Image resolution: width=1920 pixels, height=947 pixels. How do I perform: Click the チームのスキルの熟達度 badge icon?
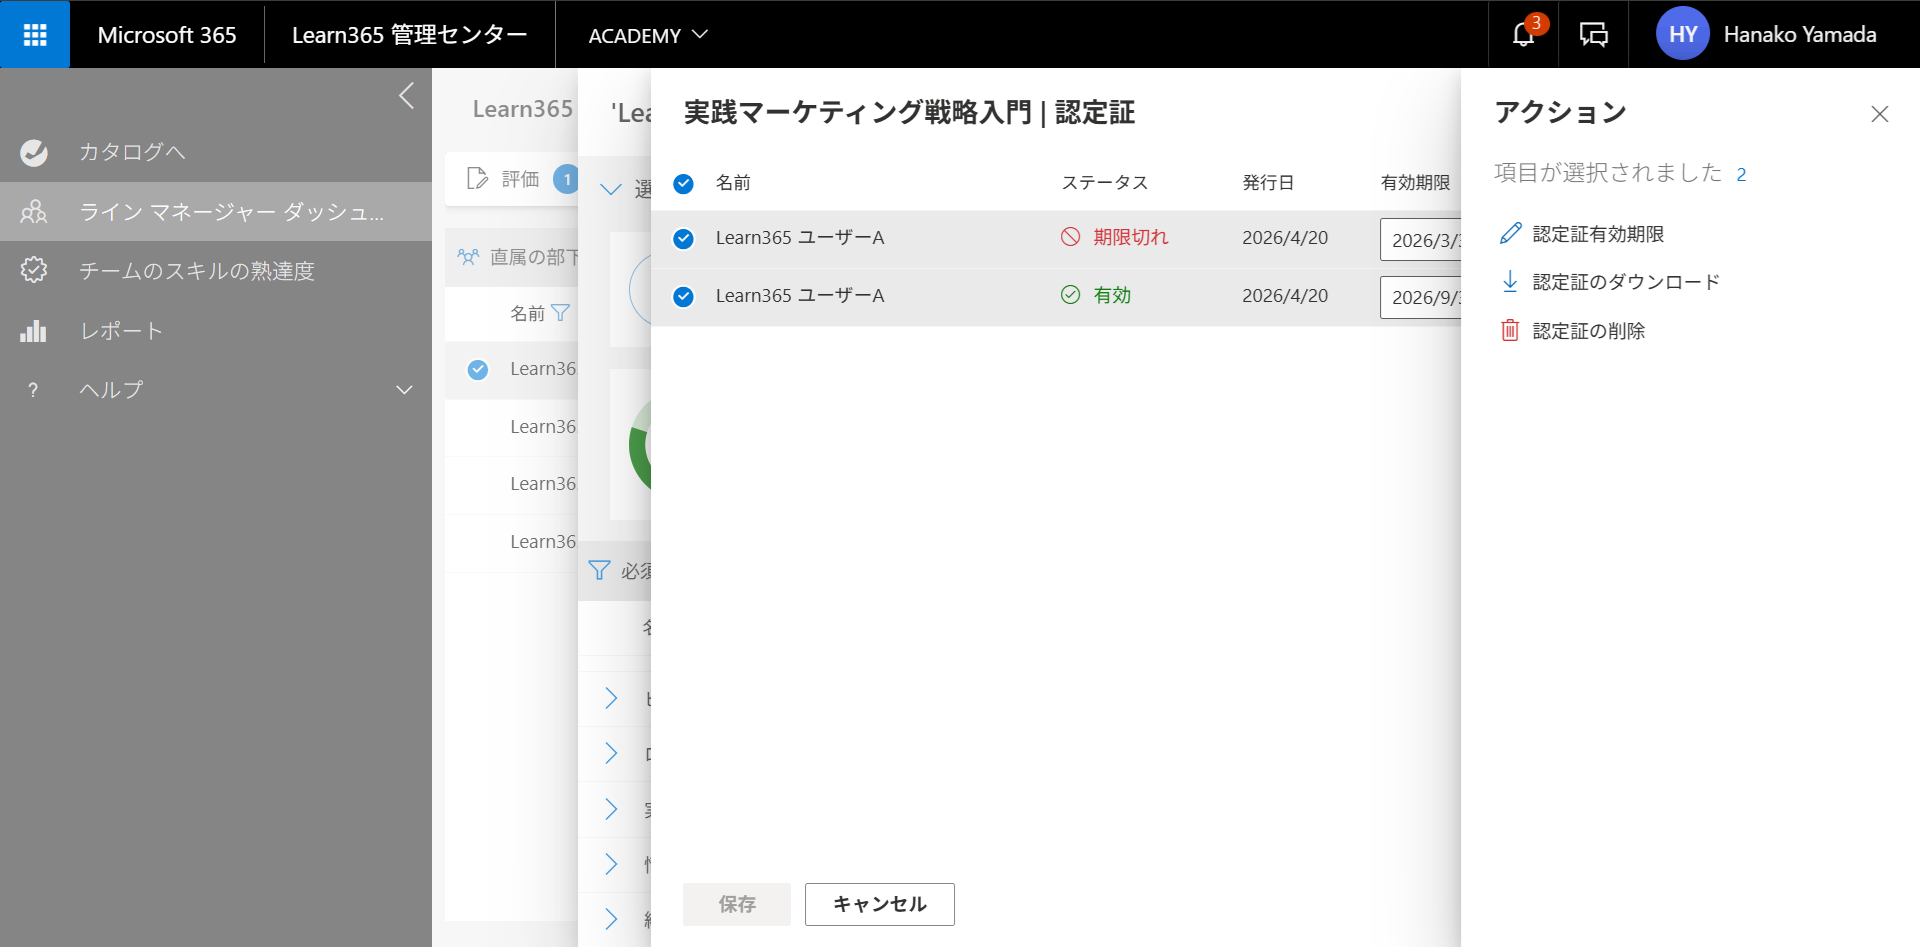click(x=34, y=270)
